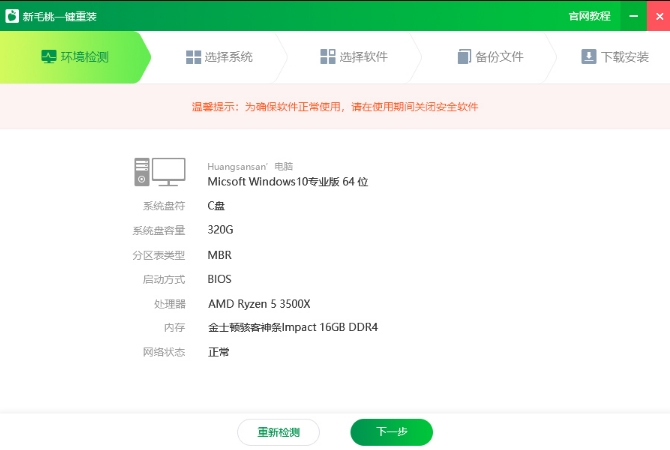Click the 内存 label
This screenshot has width=670, height=450.
click(175, 328)
